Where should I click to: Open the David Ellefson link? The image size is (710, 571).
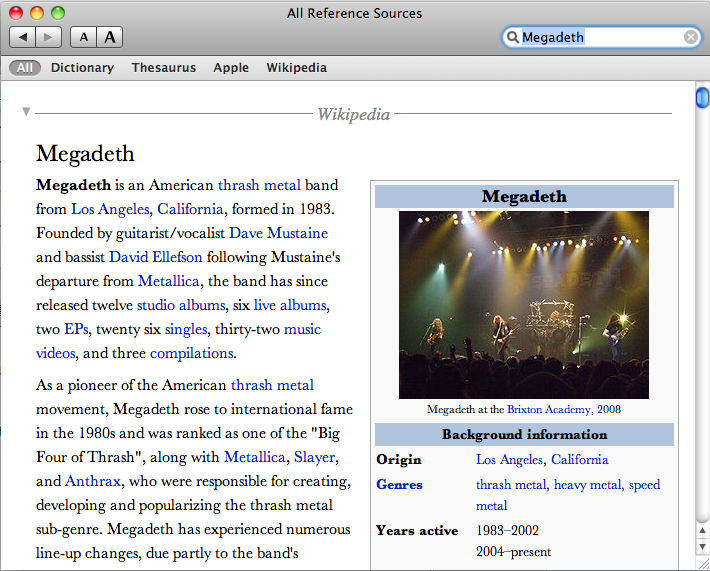[156, 257]
